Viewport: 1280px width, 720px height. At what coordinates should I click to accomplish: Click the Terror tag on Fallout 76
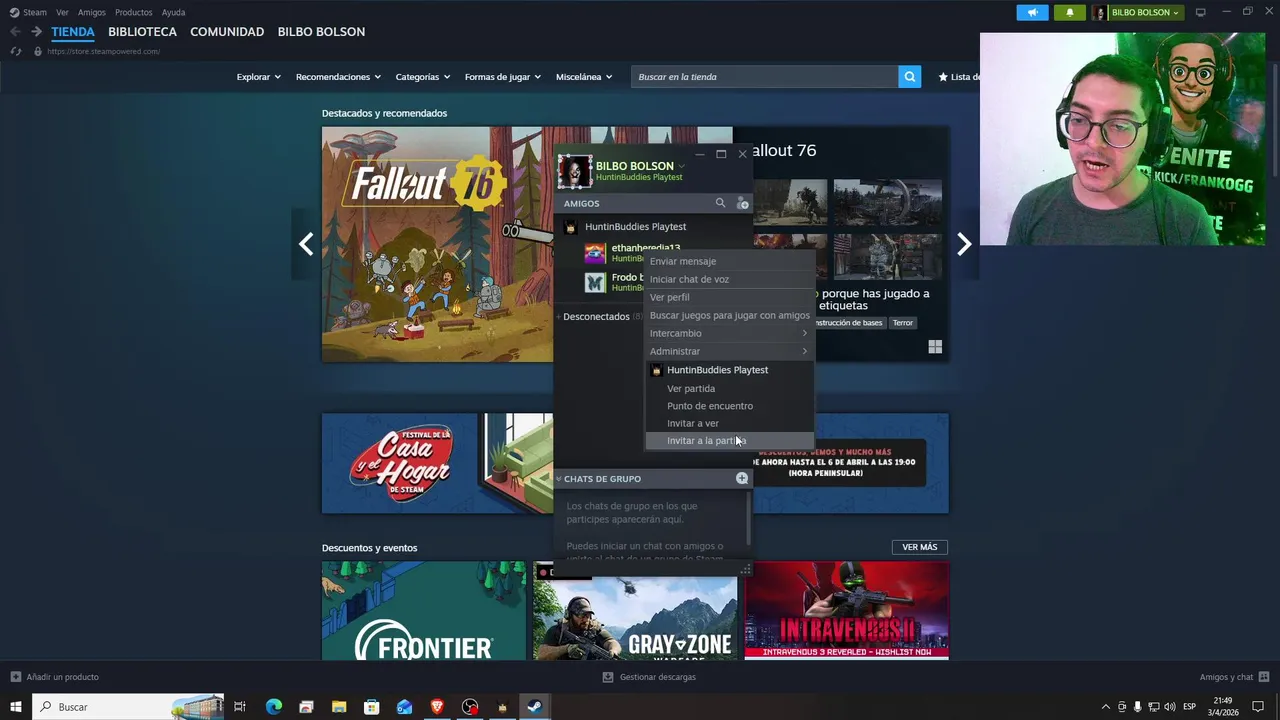point(903,323)
